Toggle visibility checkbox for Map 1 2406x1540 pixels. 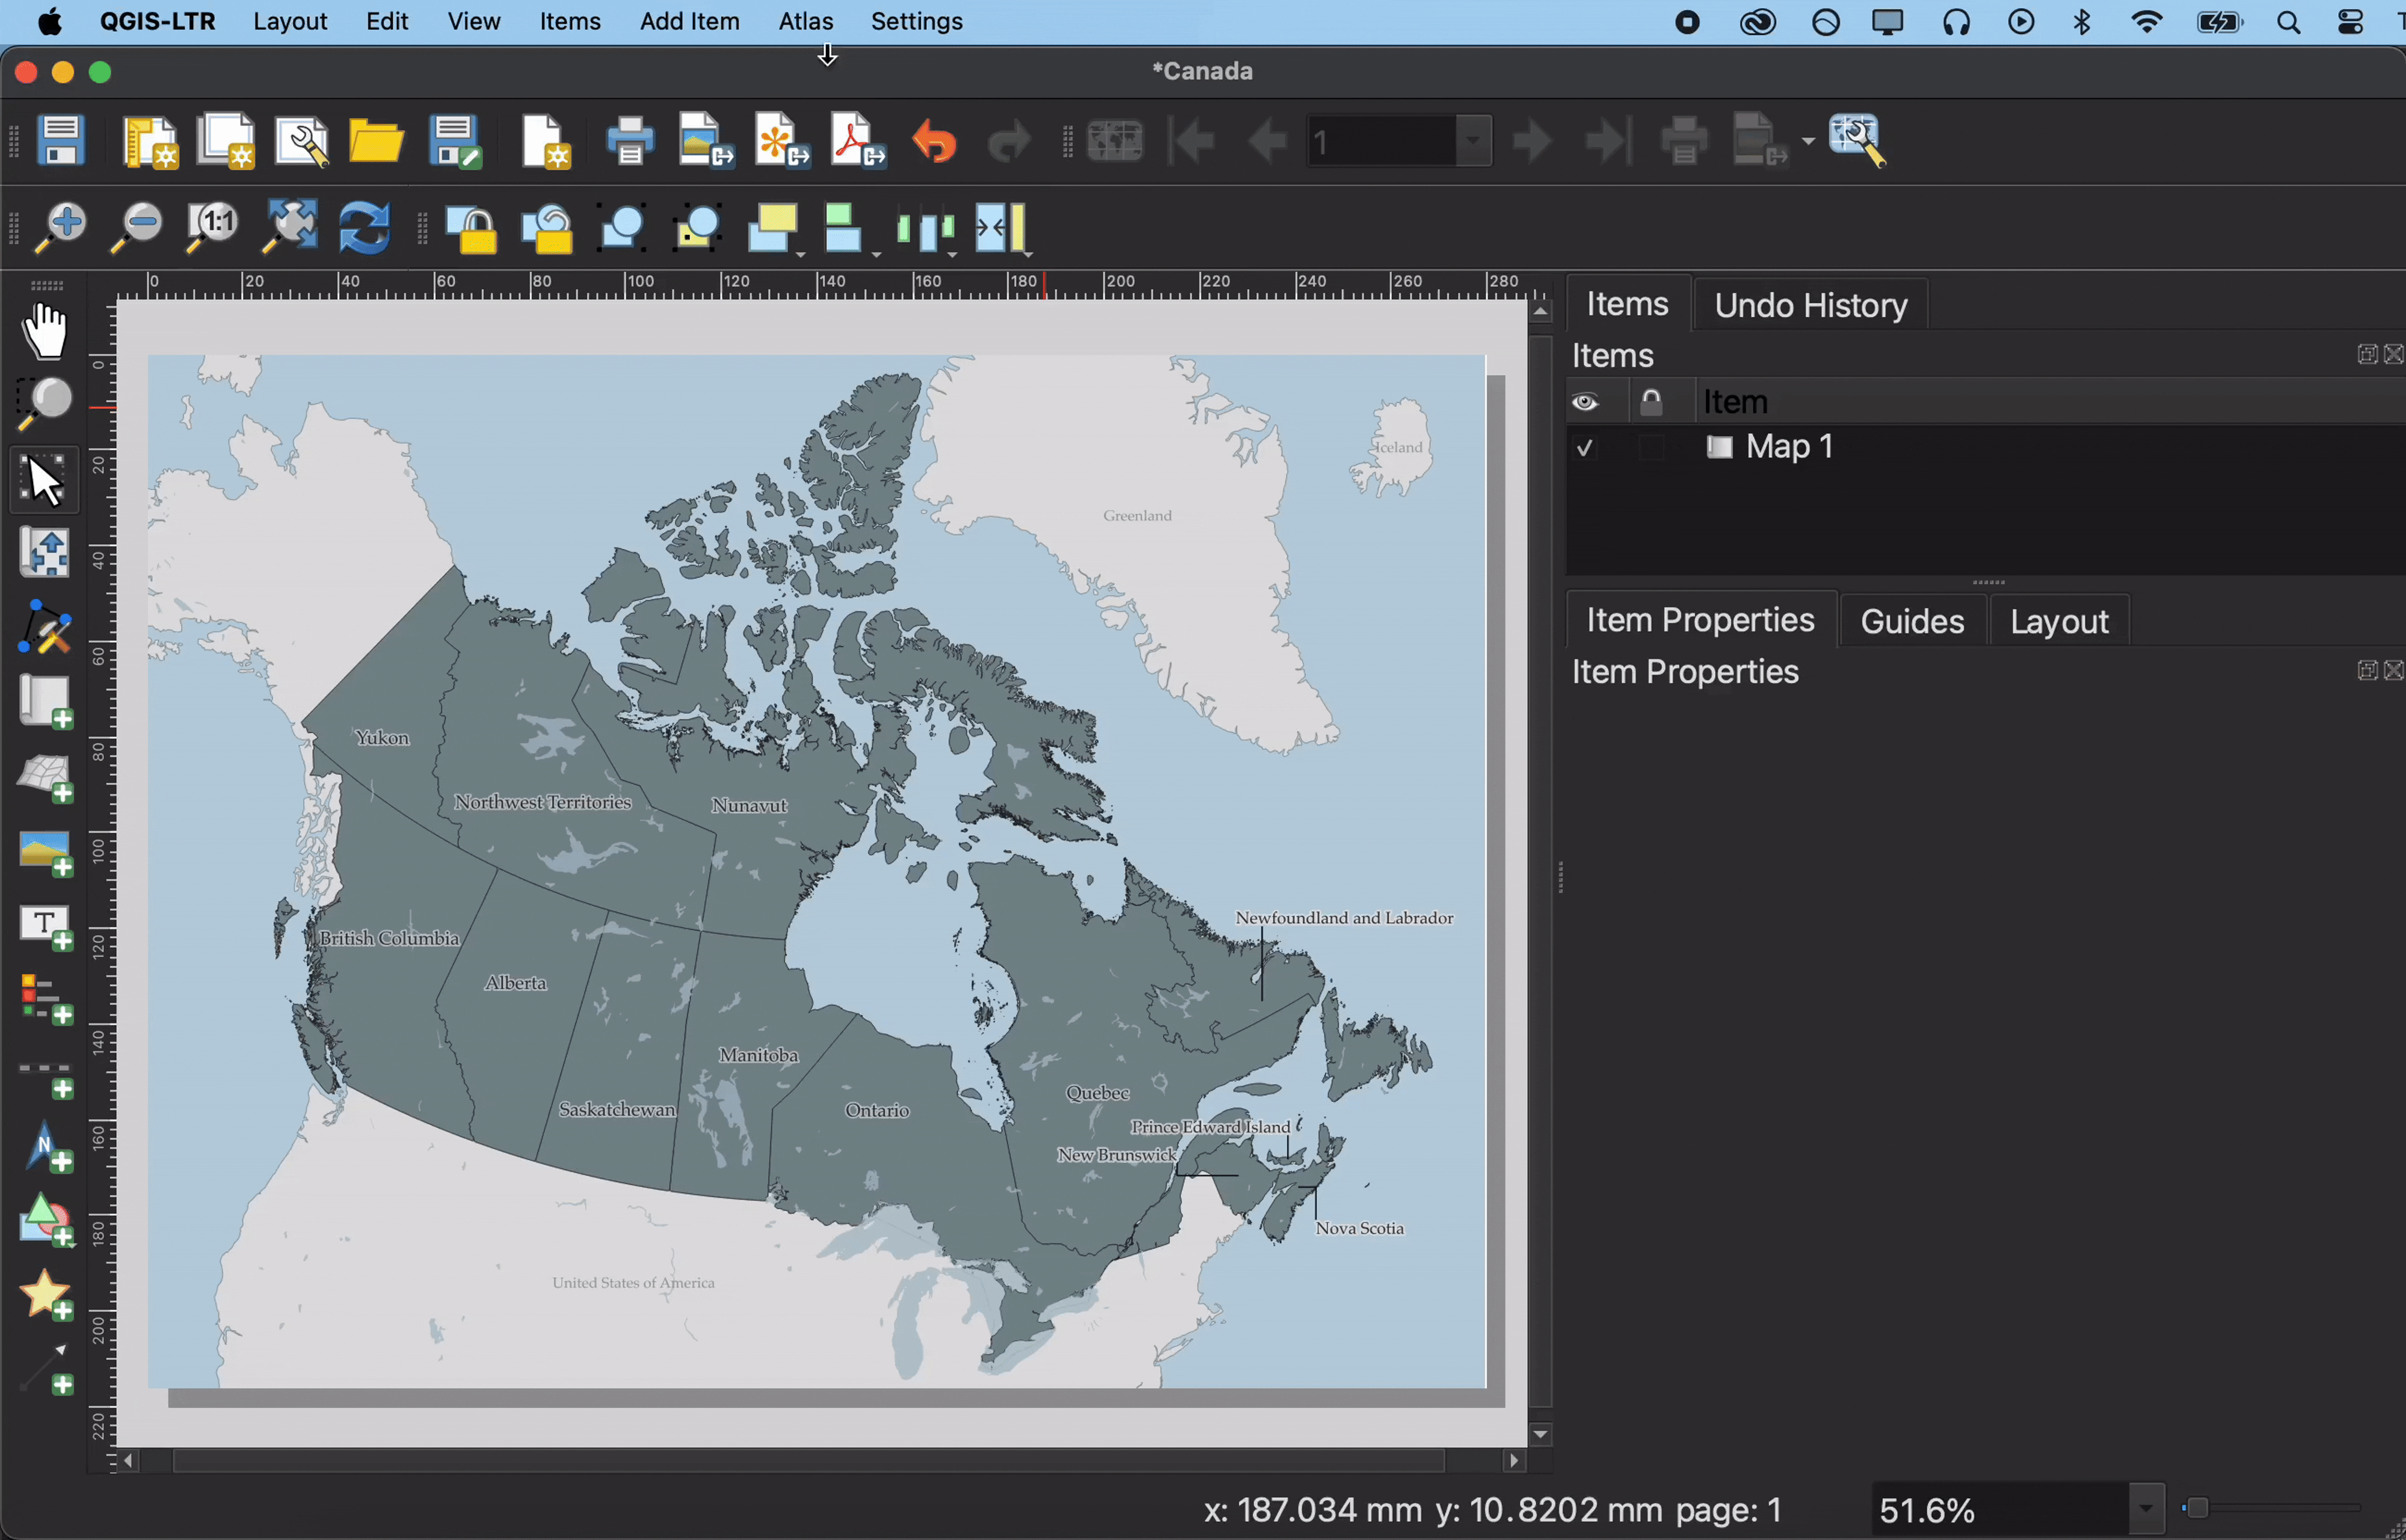pos(1584,447)
